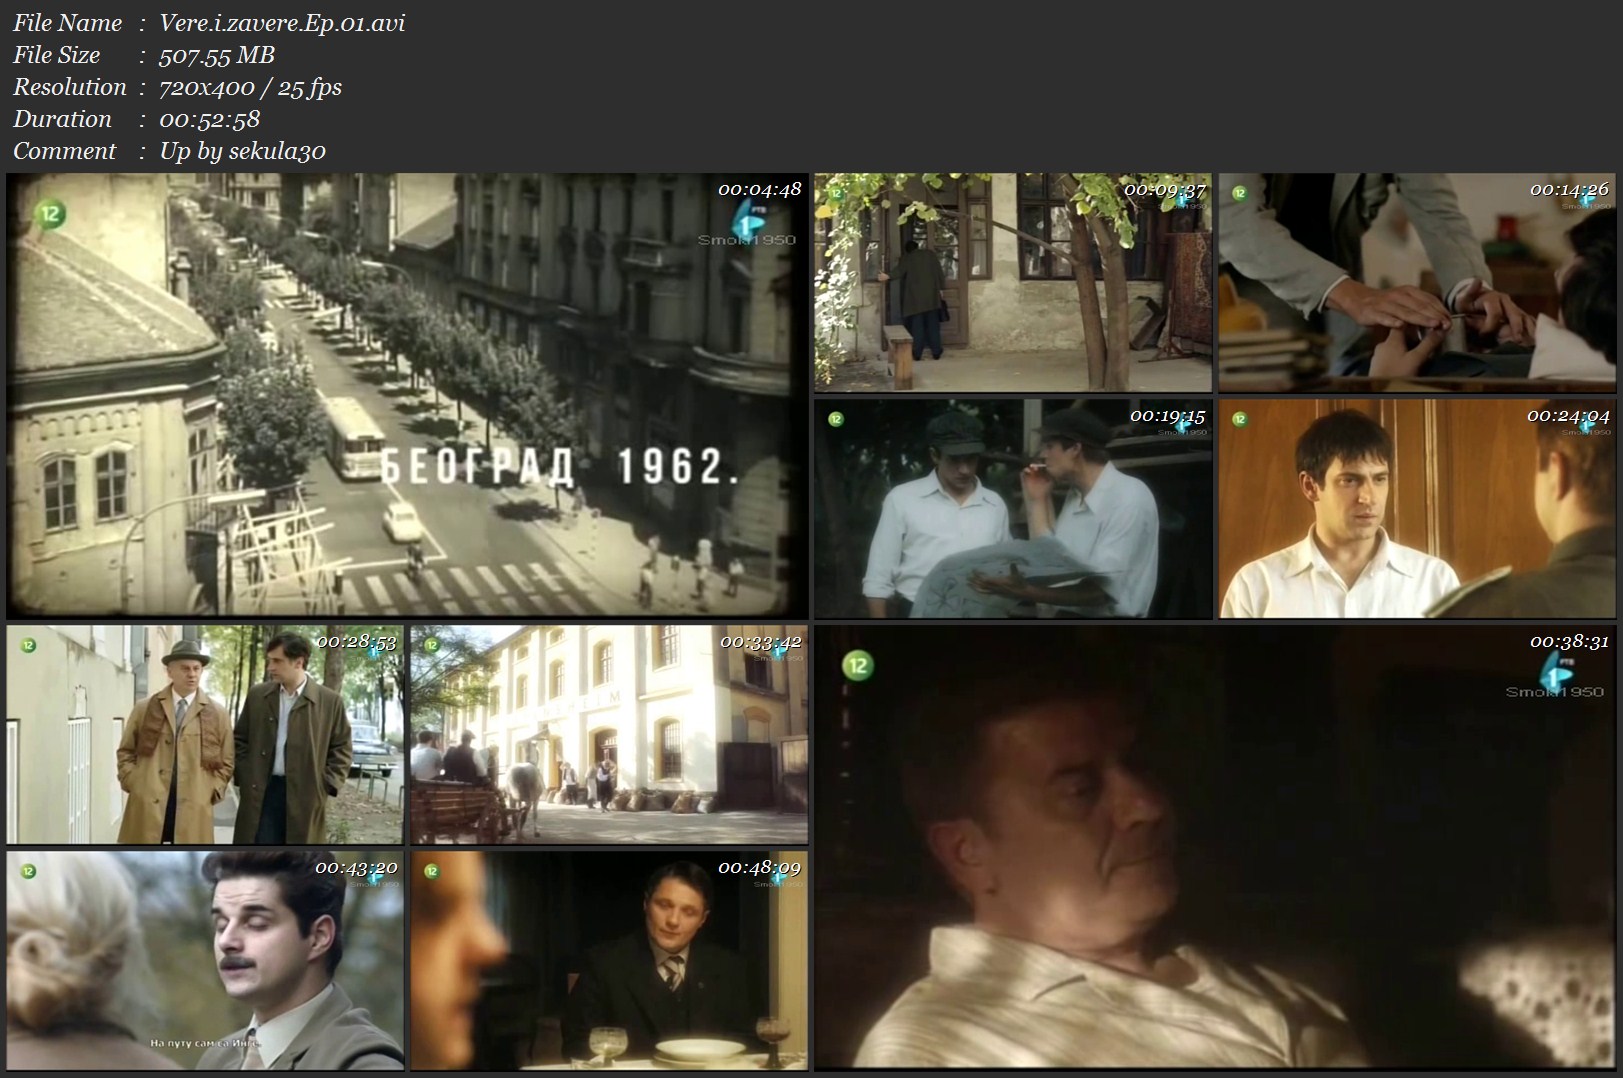1623x1078 pixels.
Task: Click the subtitle text in 00:43:20 thumbnail
Action: pos(206,1043)
